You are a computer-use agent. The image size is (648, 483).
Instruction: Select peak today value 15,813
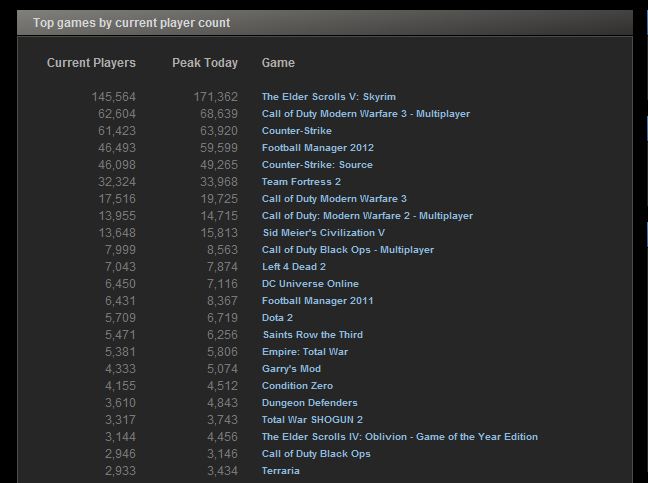[x=219, y=233]
